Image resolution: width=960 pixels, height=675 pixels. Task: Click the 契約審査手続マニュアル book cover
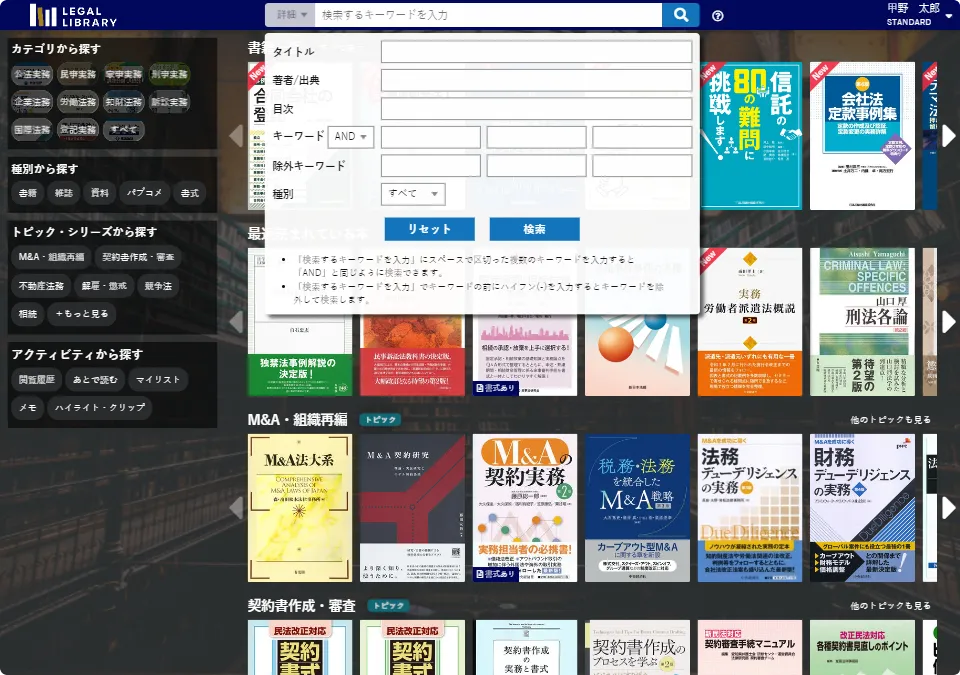coord(750,647)
